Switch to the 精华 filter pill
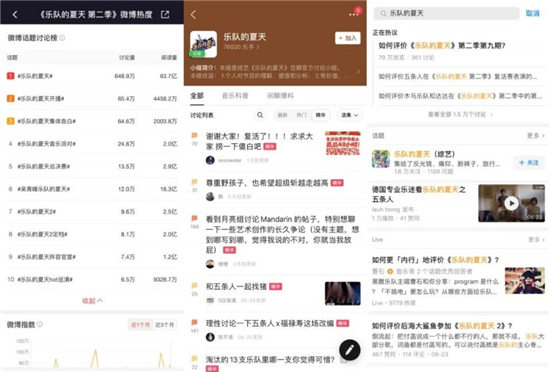Screen dimensions: 550x372 tap(320, 115)
